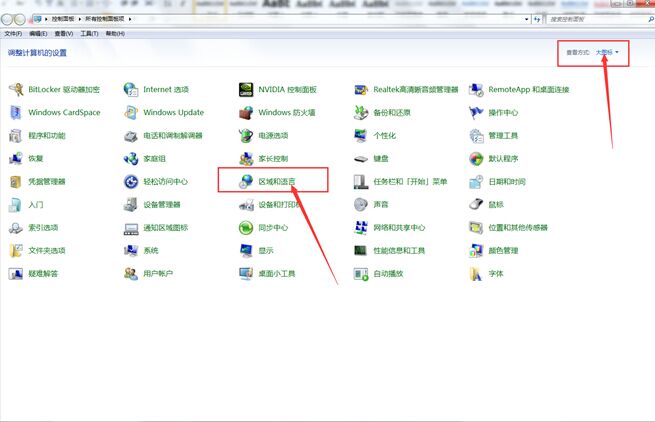The image size is (655, 422).
Task: Open the NVIDIA 控制面板 icon
Action: tap(246, 89)
